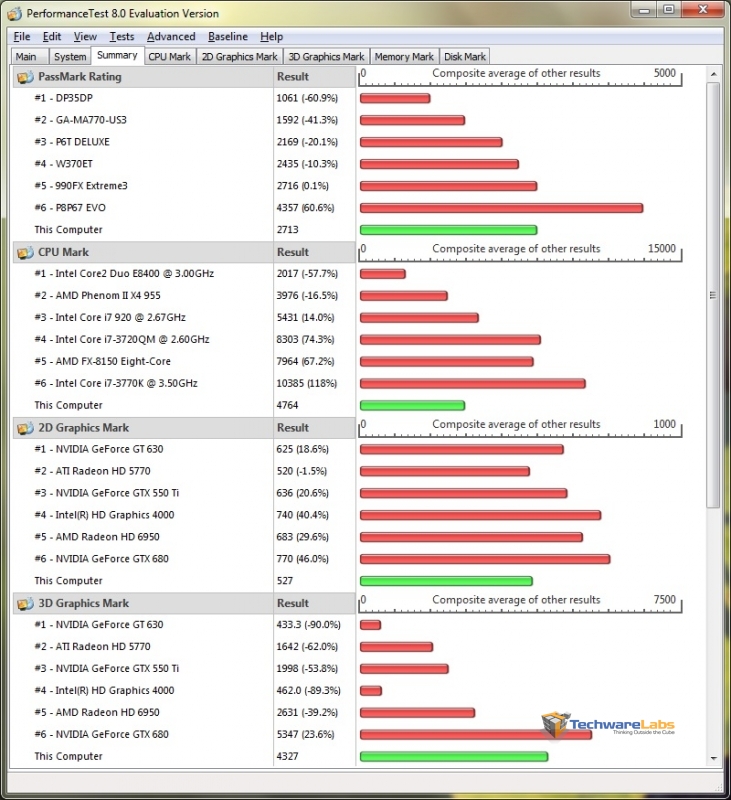Switch to the System tab
Screen dimensions: 731x800
[x=70, y=57]
